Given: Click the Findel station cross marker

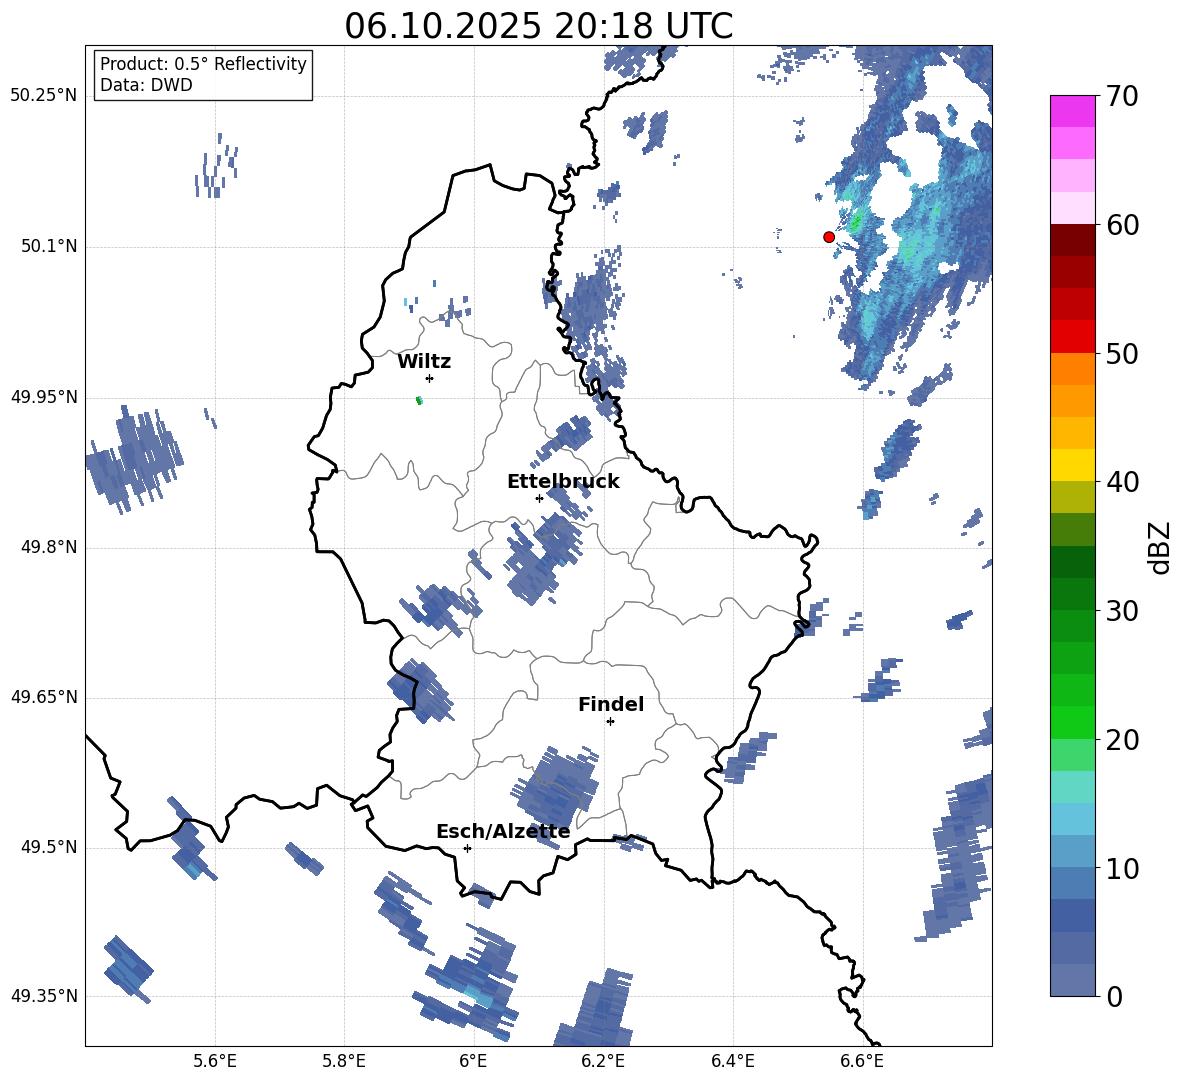Looking at the screenshot, I should (x=610, y=722).
